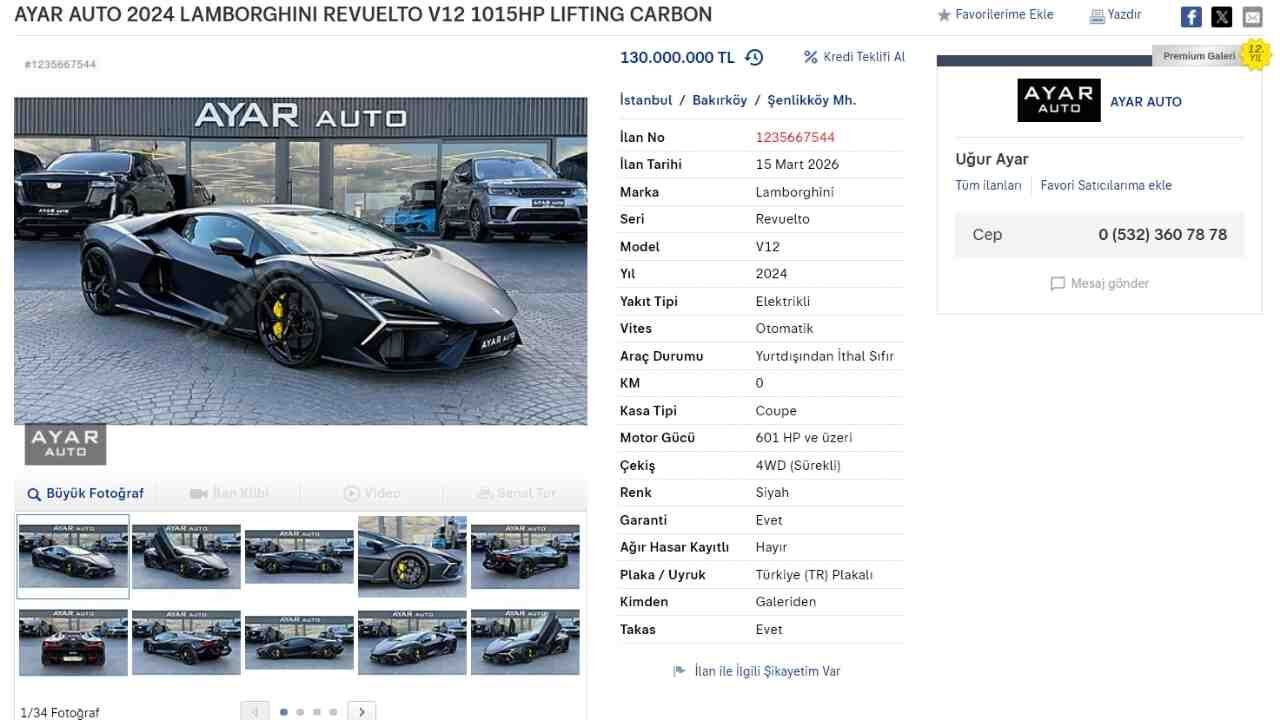The width and height of the screenshot is (1280, 720).
Task: Go to next photo thumbnail page
Action: (x=362, y=712)
